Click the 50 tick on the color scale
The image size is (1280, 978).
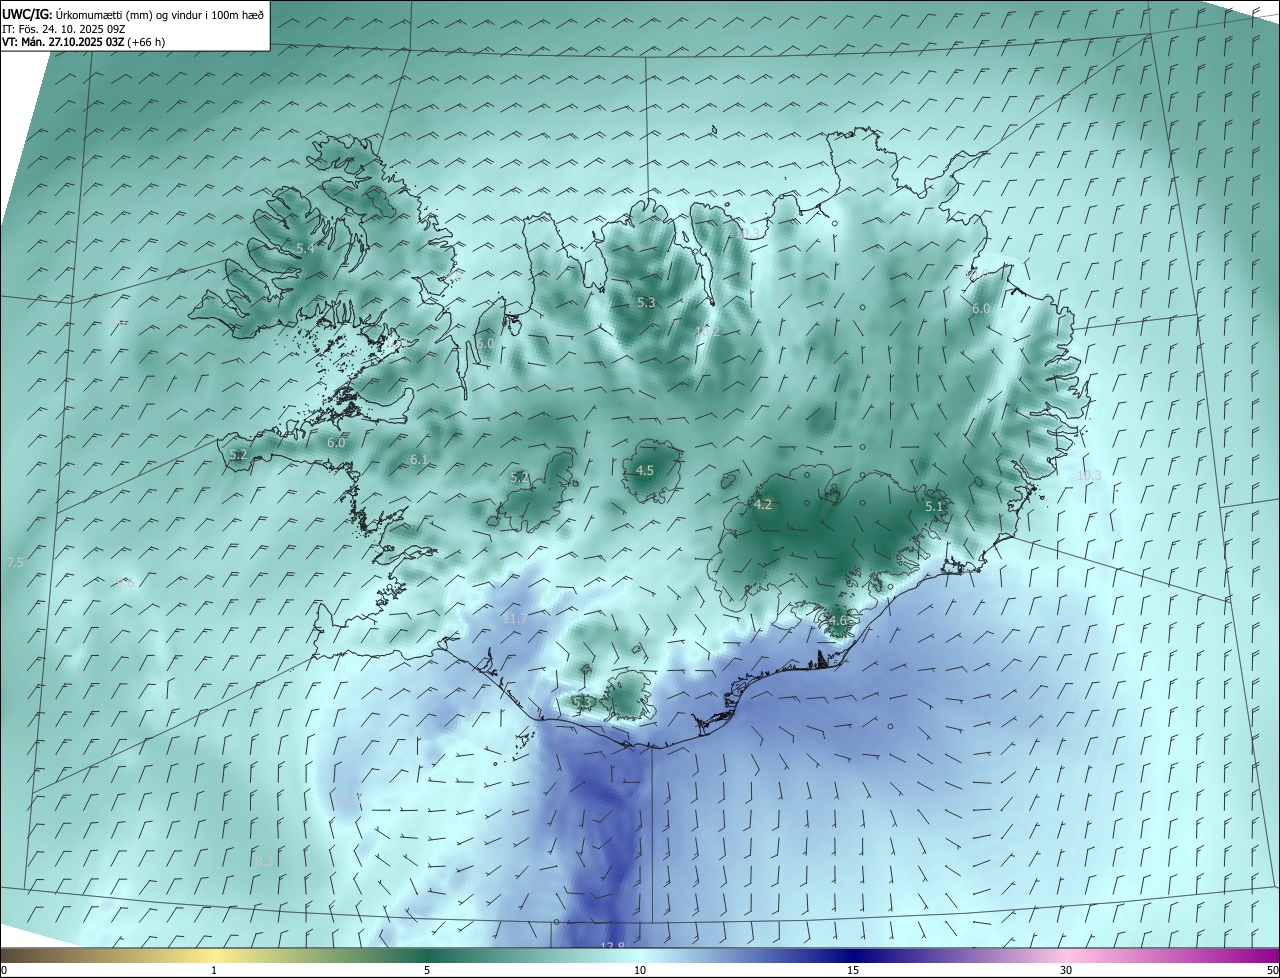coord(1272,970)
